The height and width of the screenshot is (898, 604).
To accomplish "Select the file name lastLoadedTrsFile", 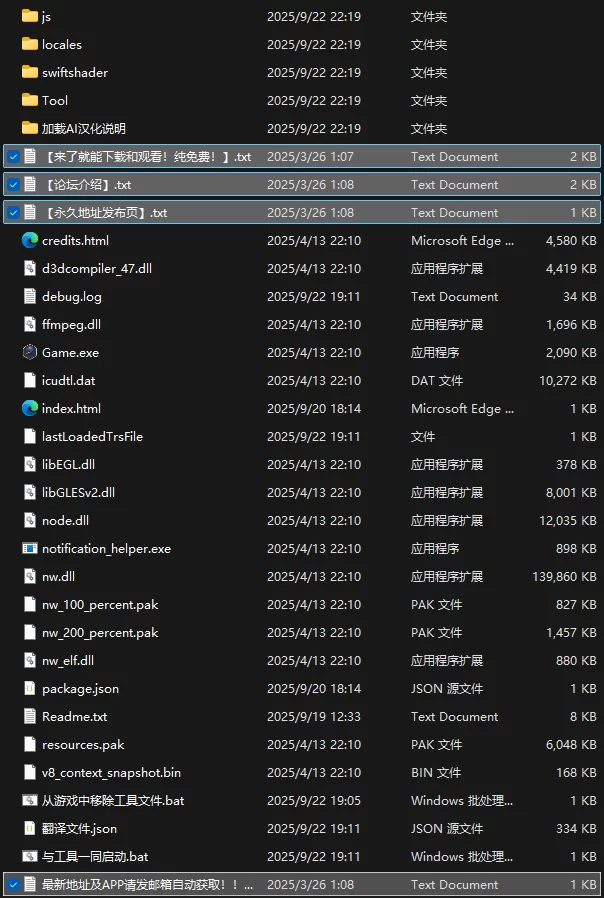I will [92, 436].
